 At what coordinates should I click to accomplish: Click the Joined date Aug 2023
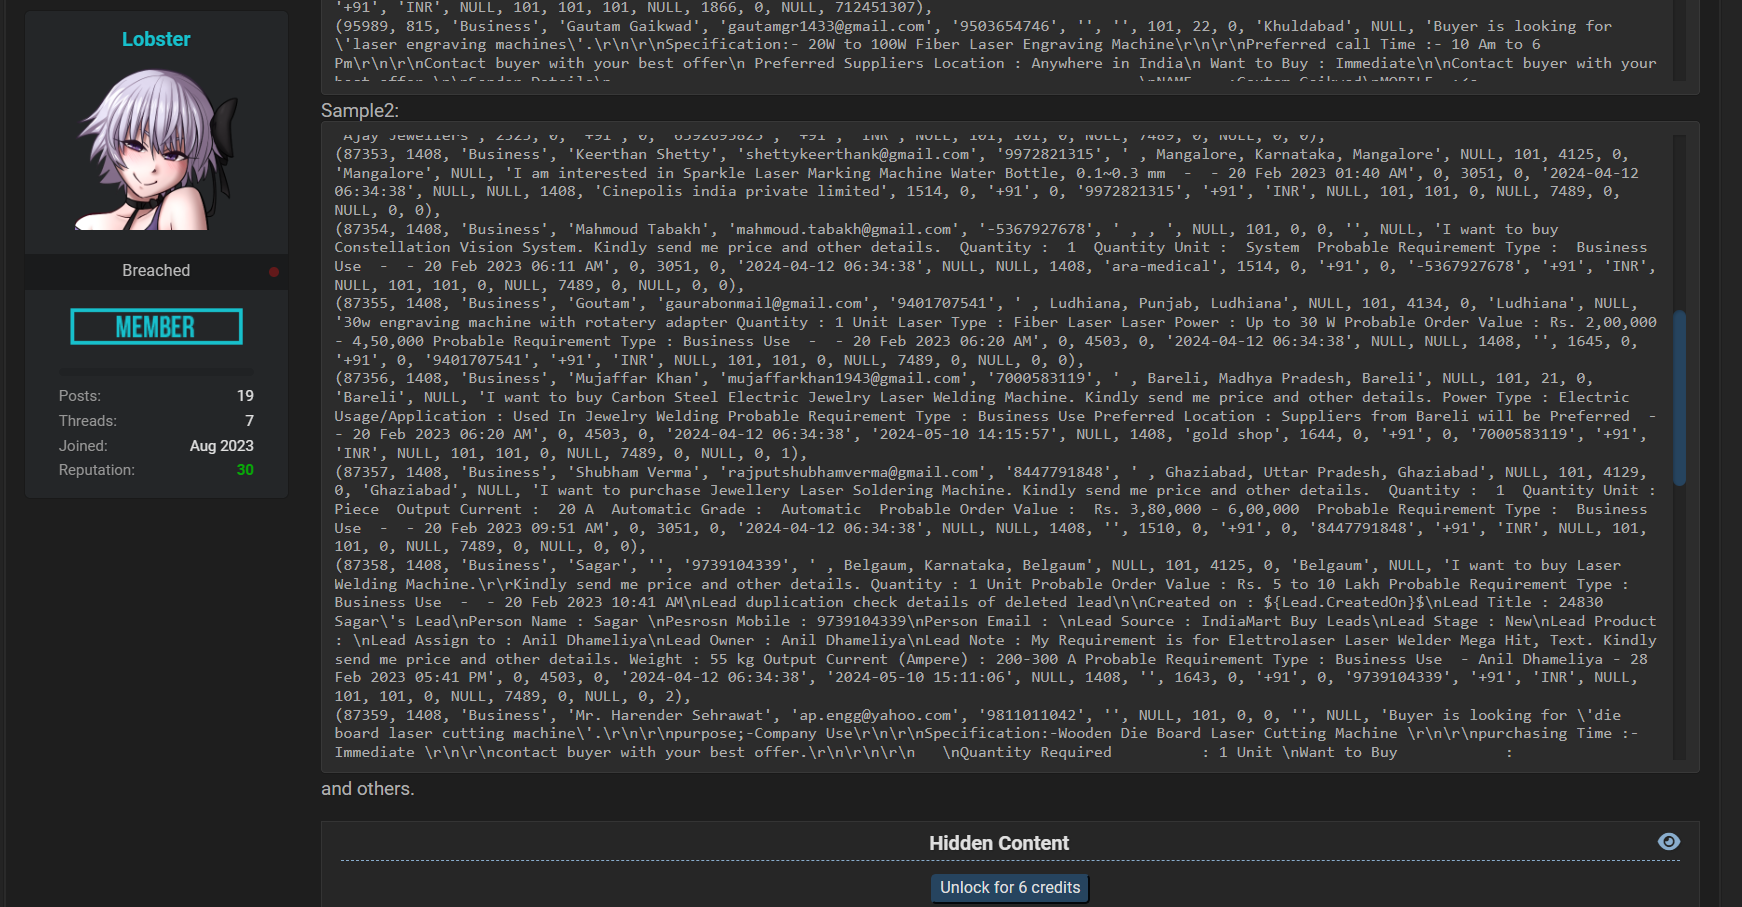point(221,446)
